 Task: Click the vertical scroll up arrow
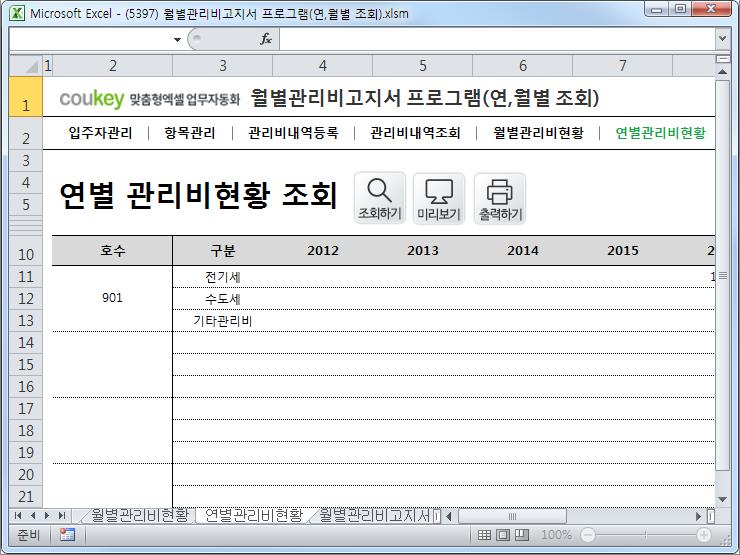[x=722, y=72]
